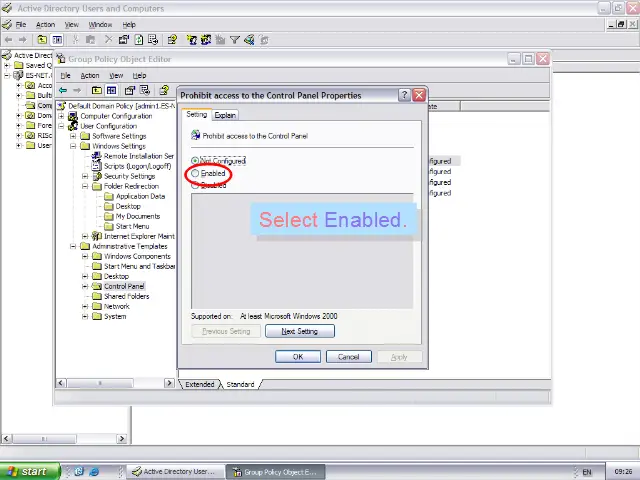This screenshot has height=480, width=640.
Task: Click Next Setting button
Action: pos(300,331)
